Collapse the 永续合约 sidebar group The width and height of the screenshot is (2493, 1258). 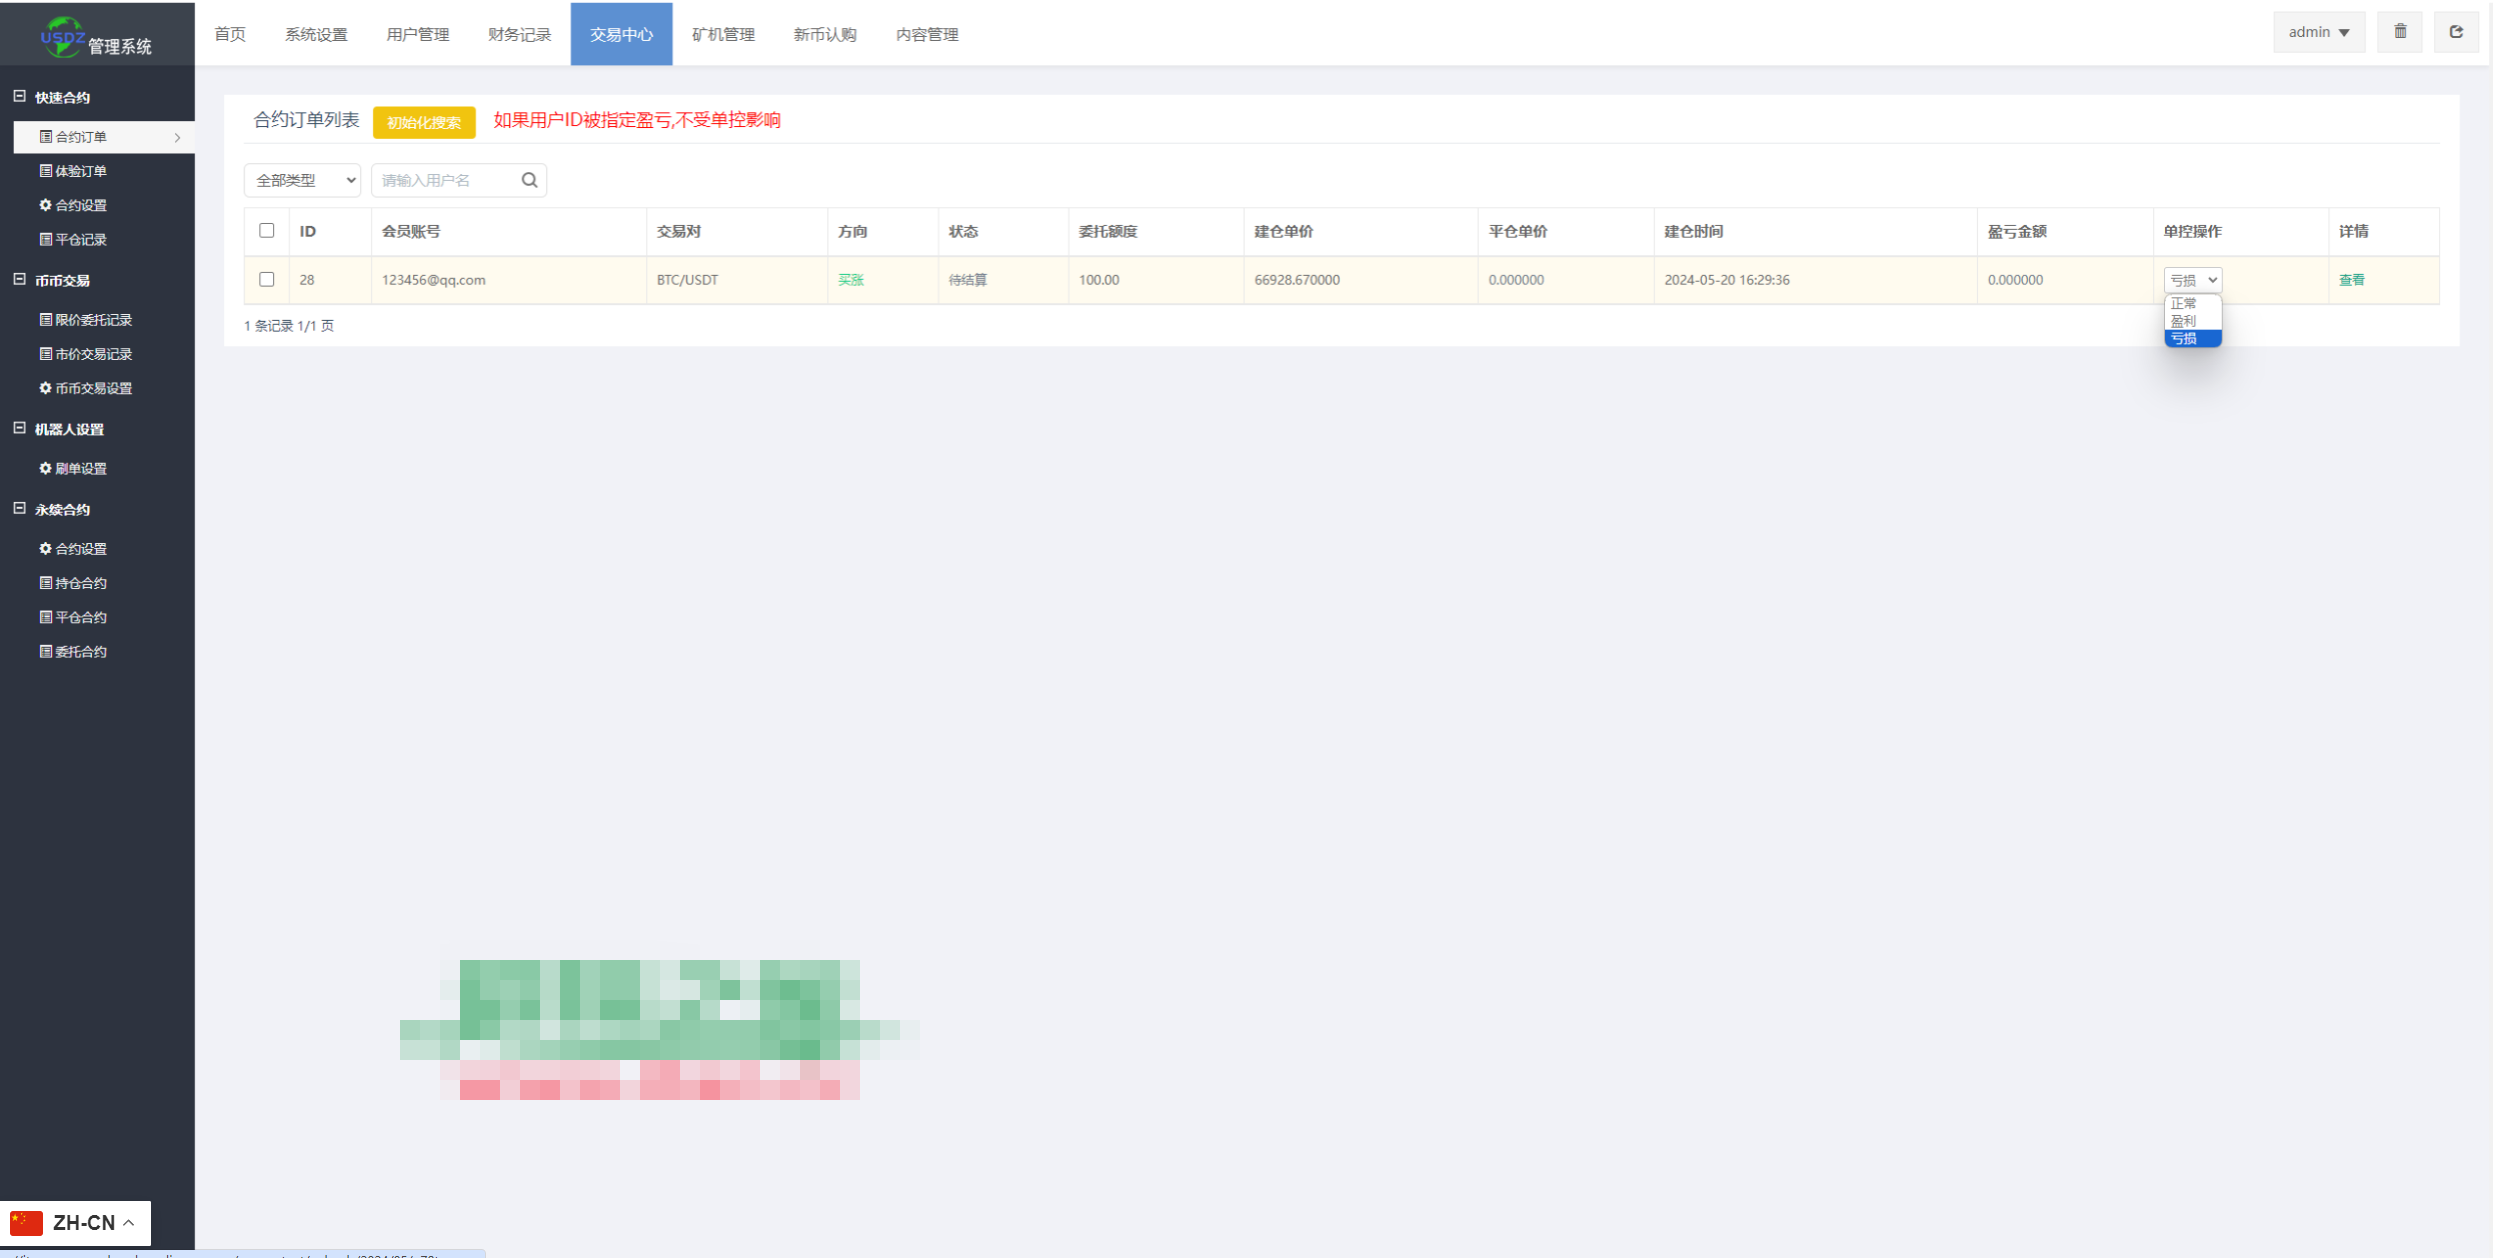19,508
